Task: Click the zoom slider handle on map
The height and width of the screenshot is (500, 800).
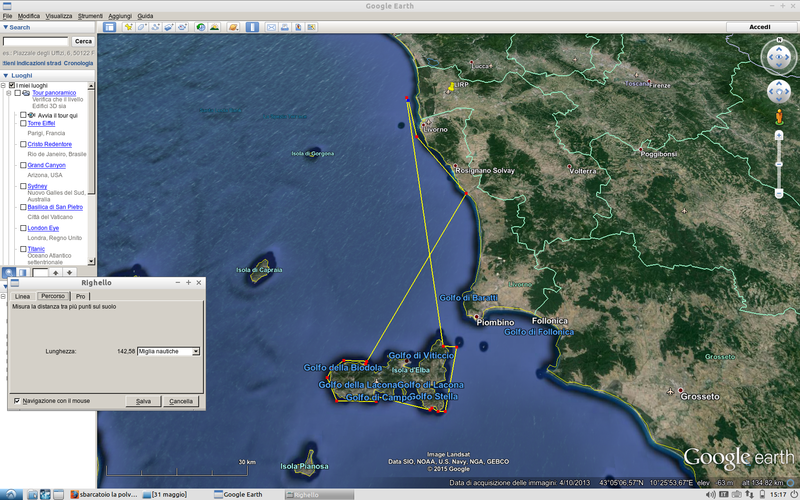Action: (779, 164)
